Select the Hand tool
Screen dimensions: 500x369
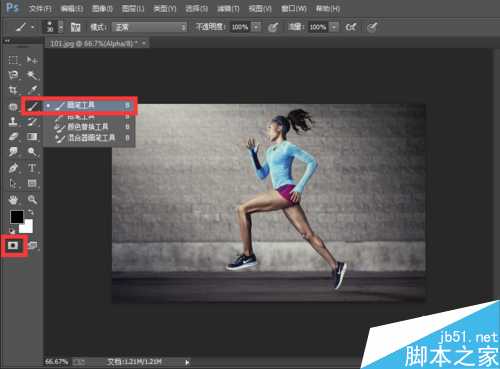[x=13, y=200]
